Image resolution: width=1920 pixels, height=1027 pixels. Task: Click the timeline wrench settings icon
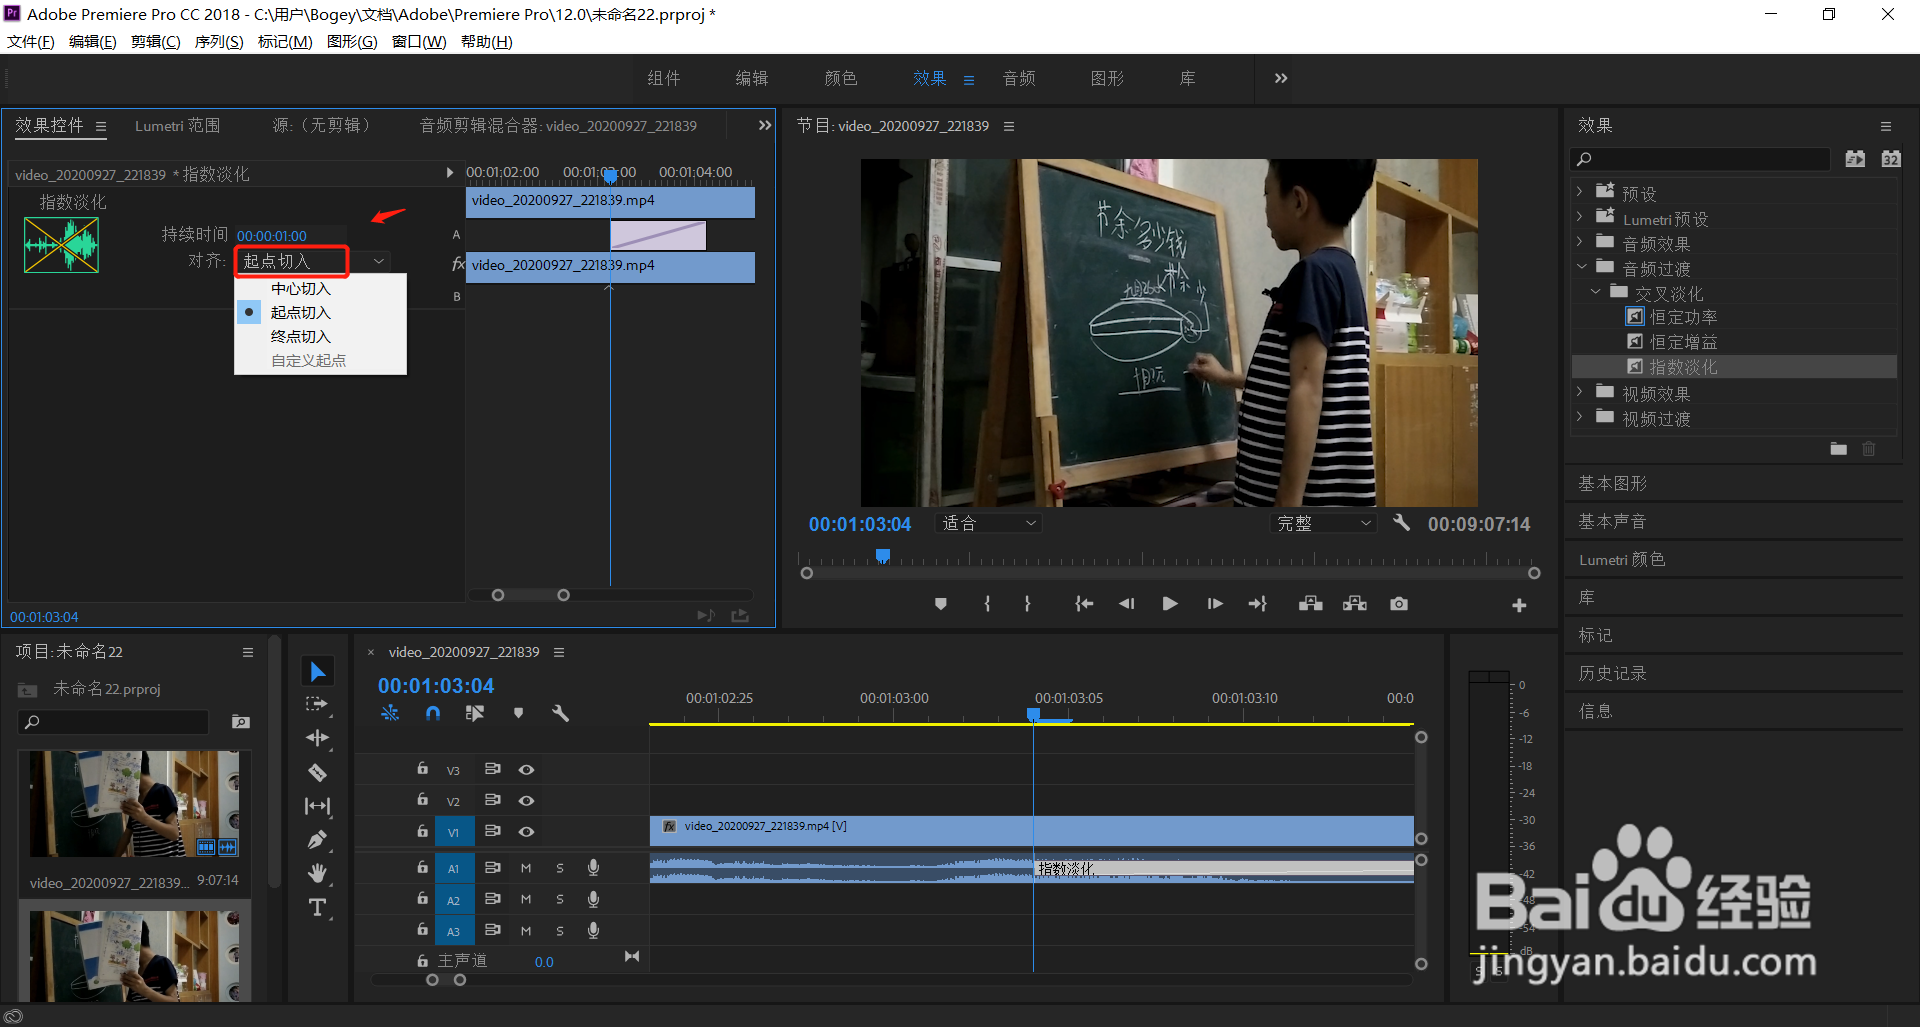560,713
